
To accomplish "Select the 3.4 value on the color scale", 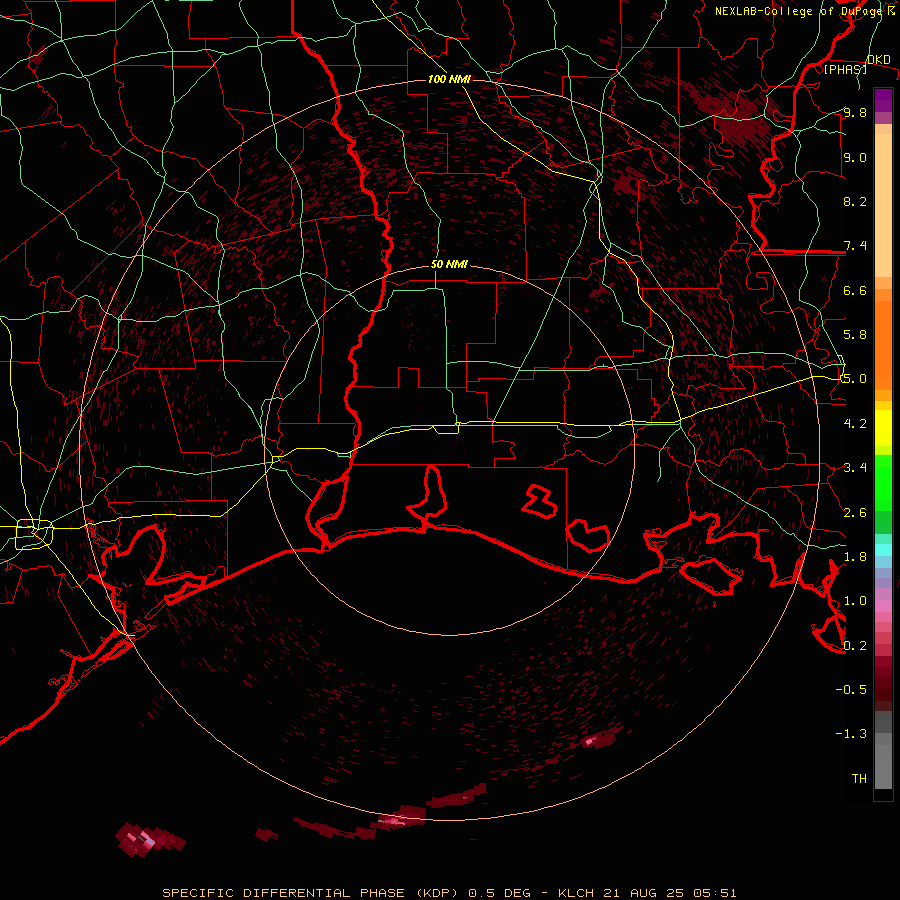I will point(855,468).
